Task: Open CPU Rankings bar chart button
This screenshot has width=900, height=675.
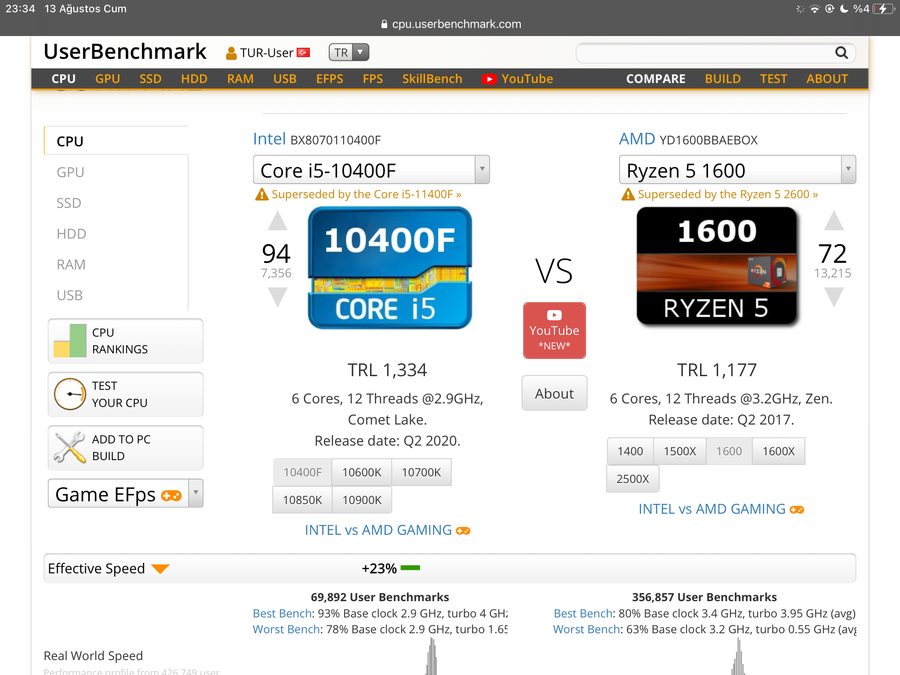Action: click(126, 341)
